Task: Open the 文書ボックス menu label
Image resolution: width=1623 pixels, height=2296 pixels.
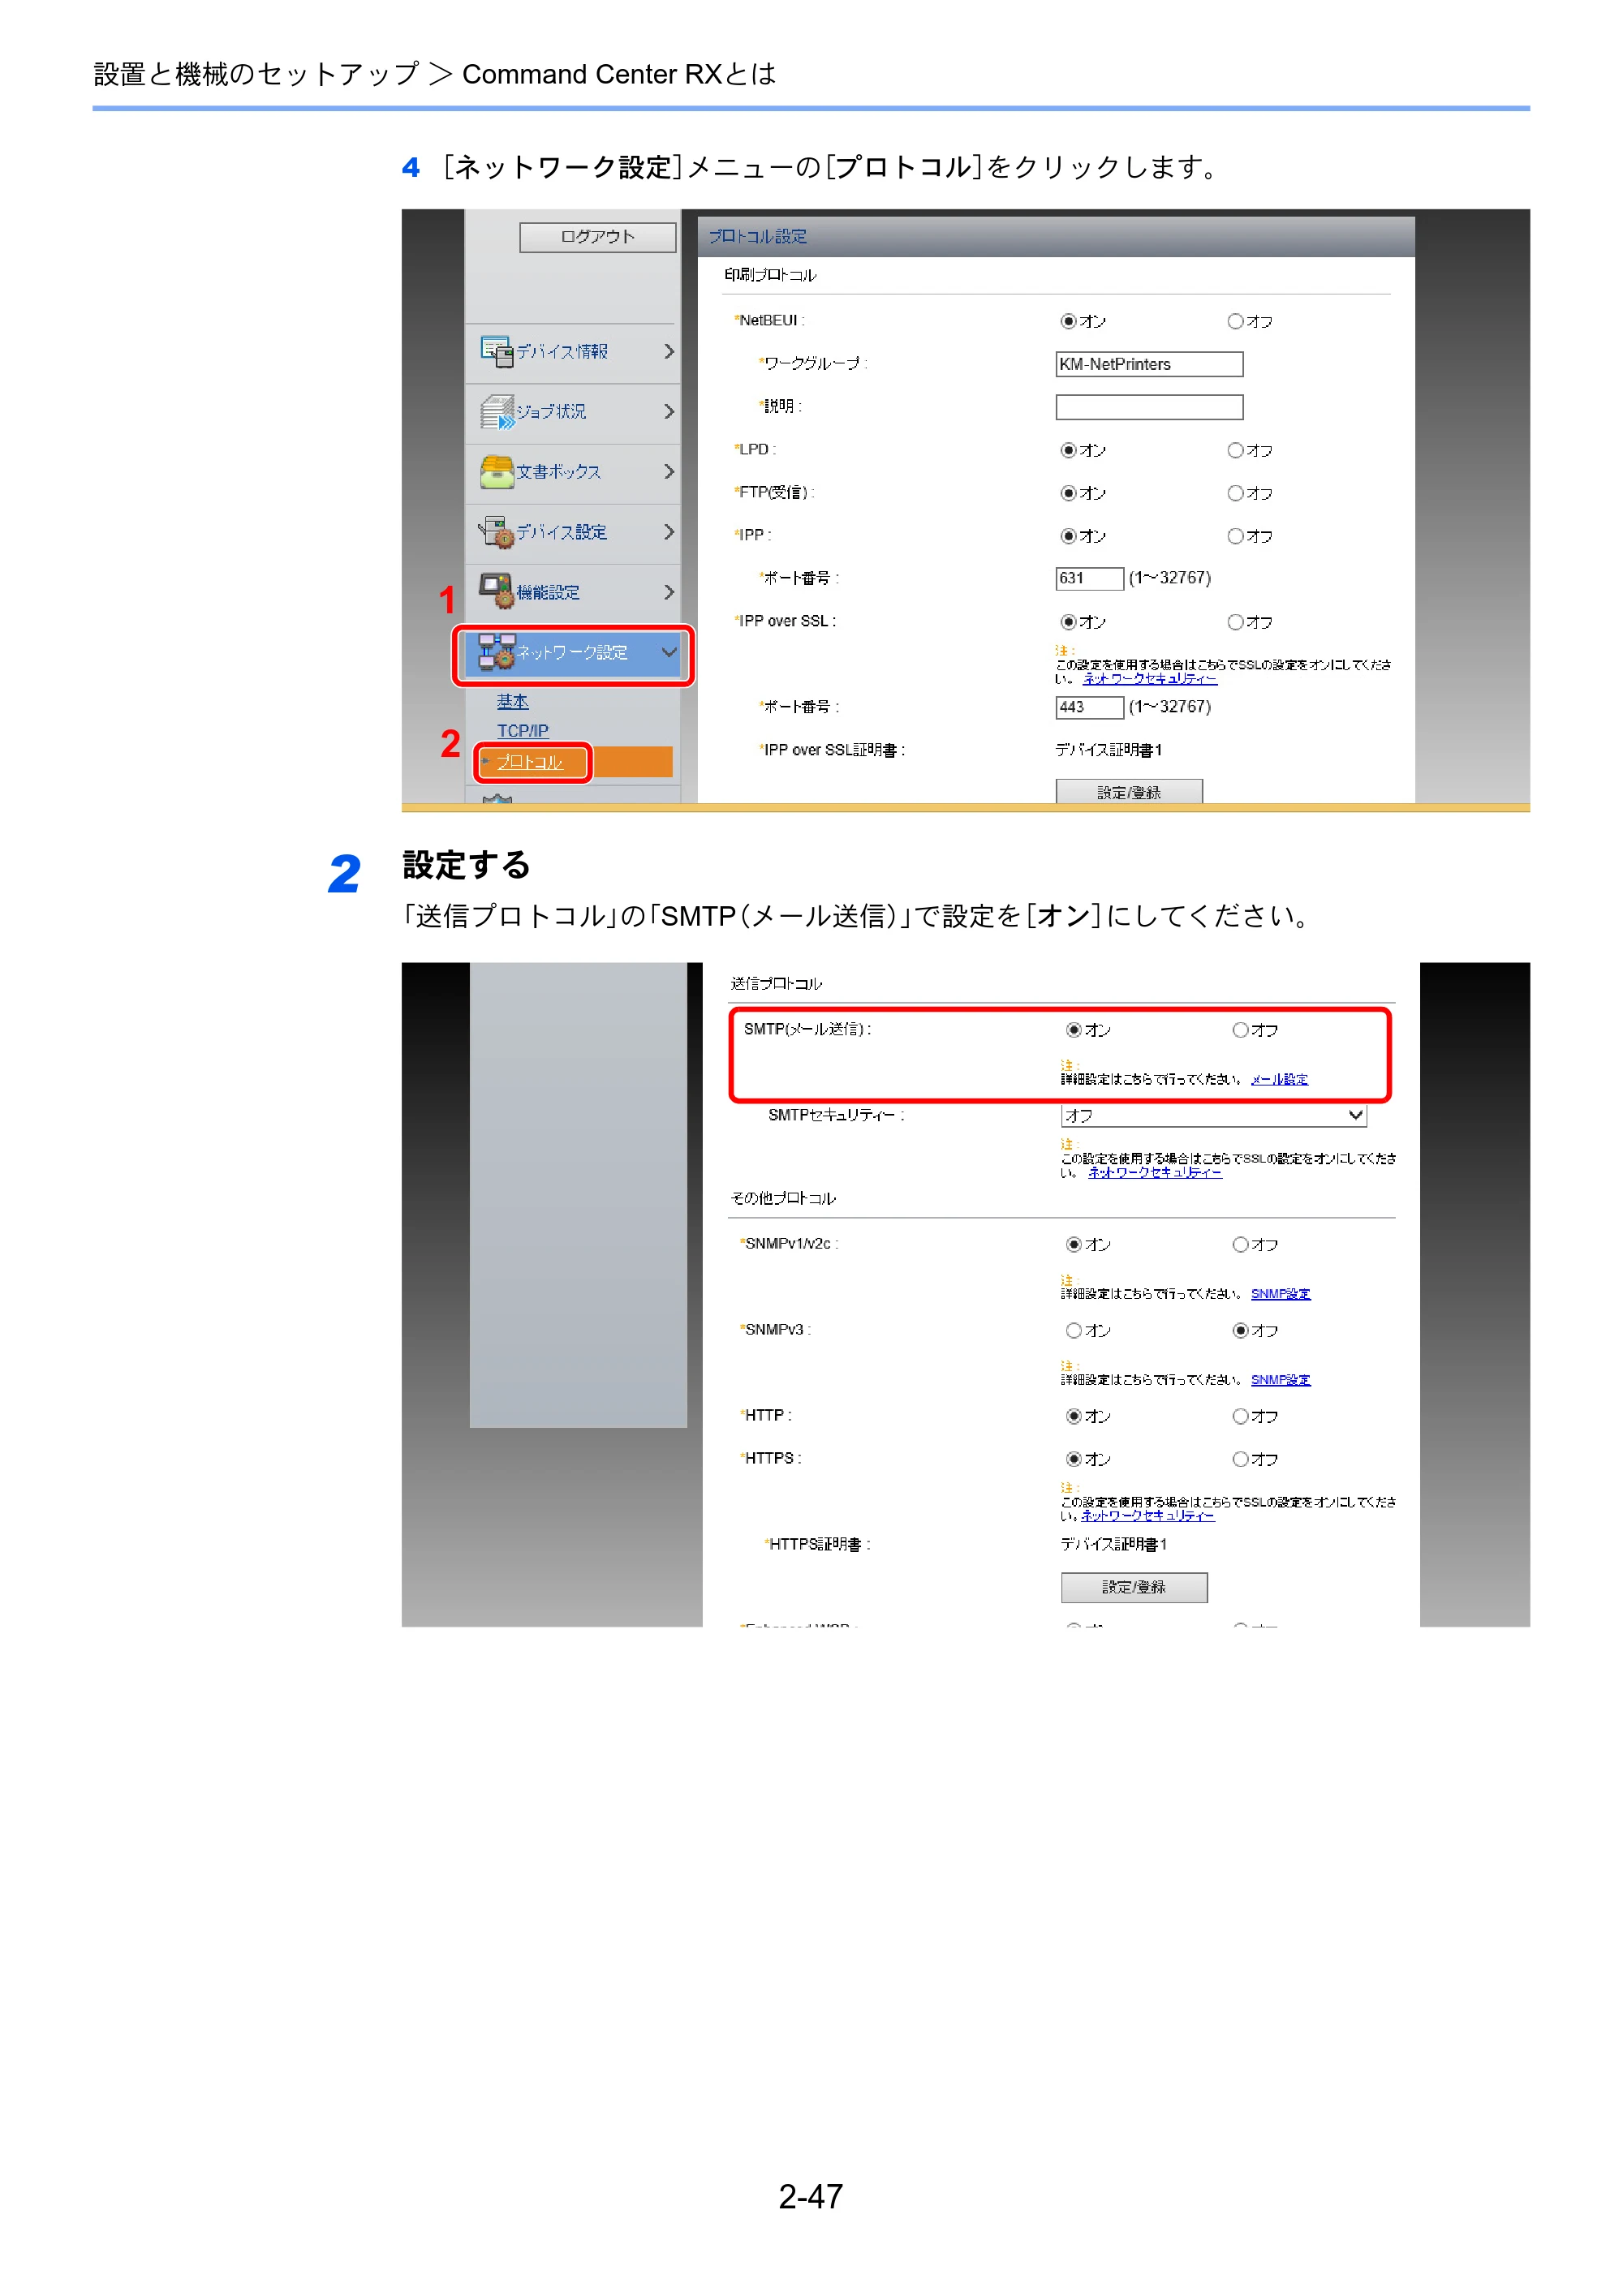Action: click(558, 472)
